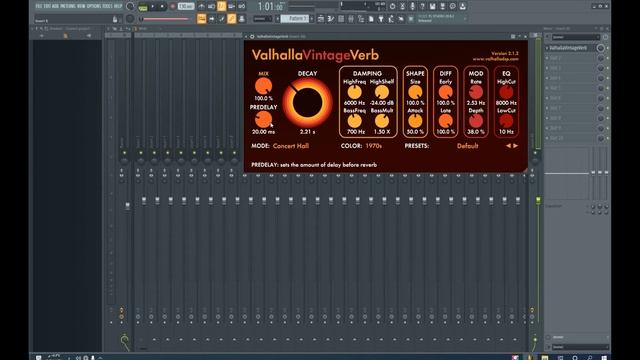Image resolution: width=640 pixels, height=360 pixels.
Task: Open the PATTERNS menu
Action: click(x=68, y=6)
